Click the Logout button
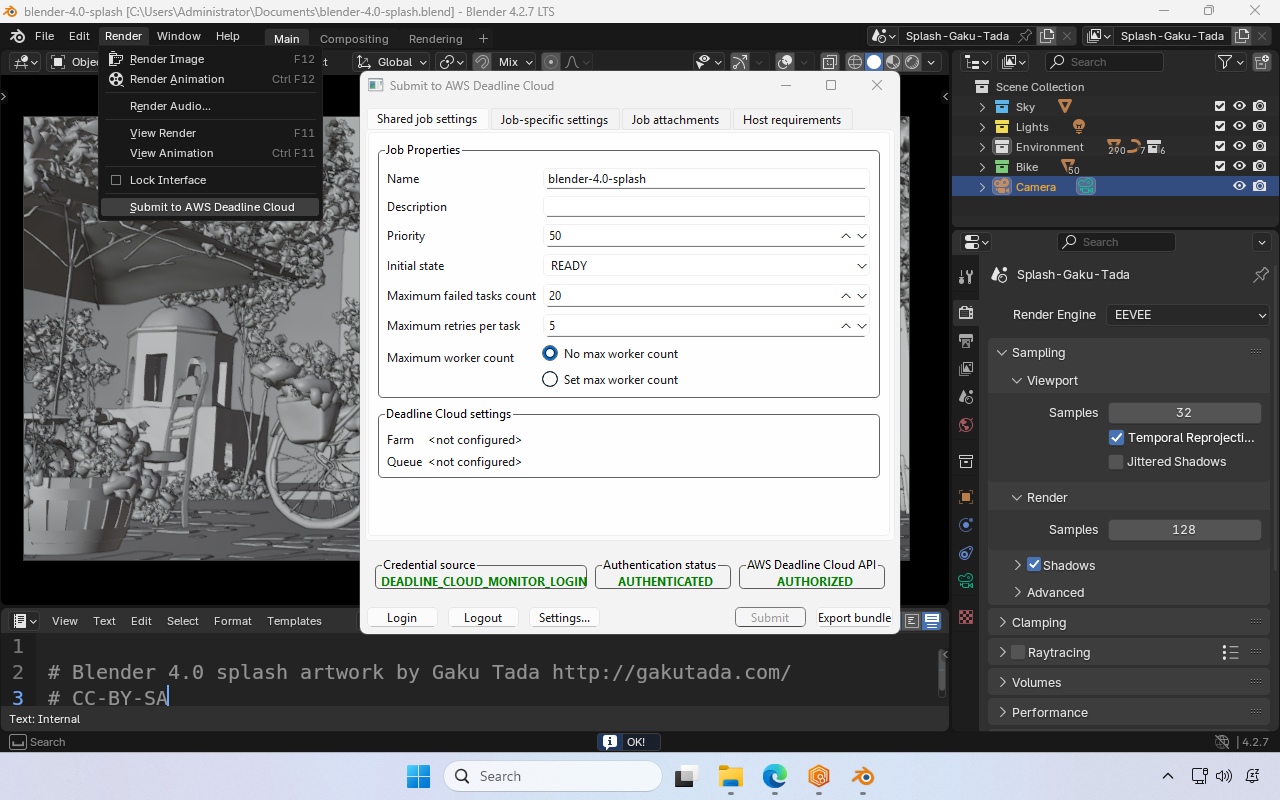1280x800 pixels. tap(483, 618)
